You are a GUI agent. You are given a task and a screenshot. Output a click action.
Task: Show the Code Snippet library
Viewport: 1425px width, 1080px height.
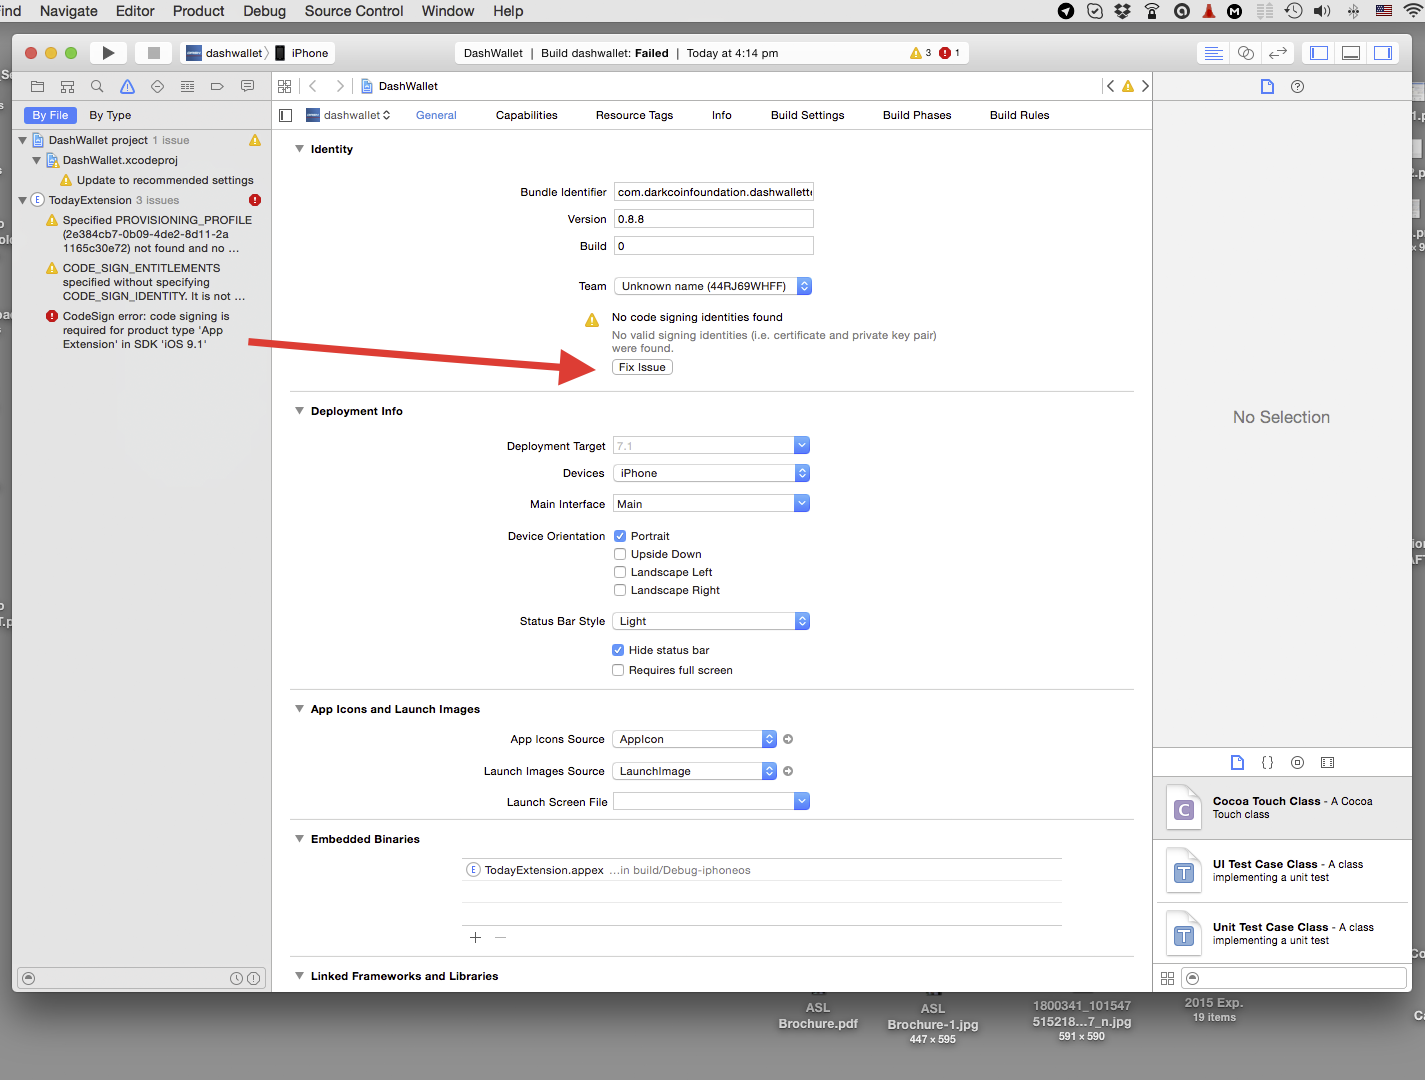[1267, 762]
